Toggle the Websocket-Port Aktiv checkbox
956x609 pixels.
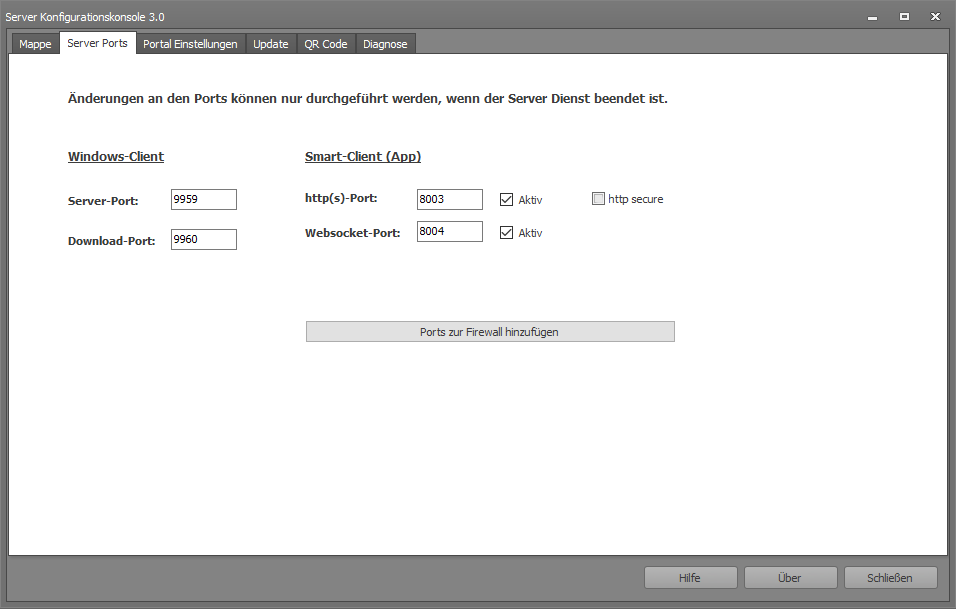pos(506,232)
